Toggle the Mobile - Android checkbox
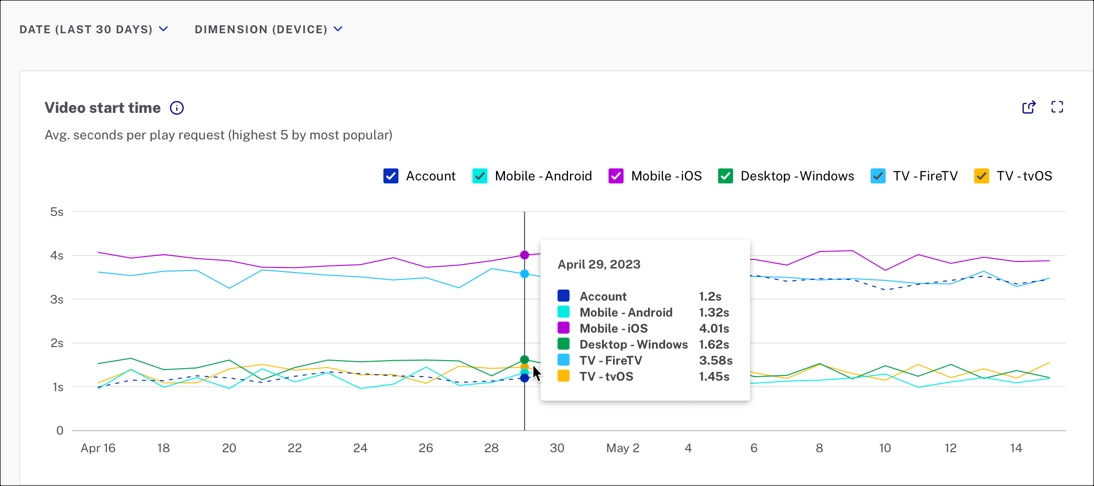This screenshot has width=1094, height=486. pyautogui.click(x=480, y=176)
